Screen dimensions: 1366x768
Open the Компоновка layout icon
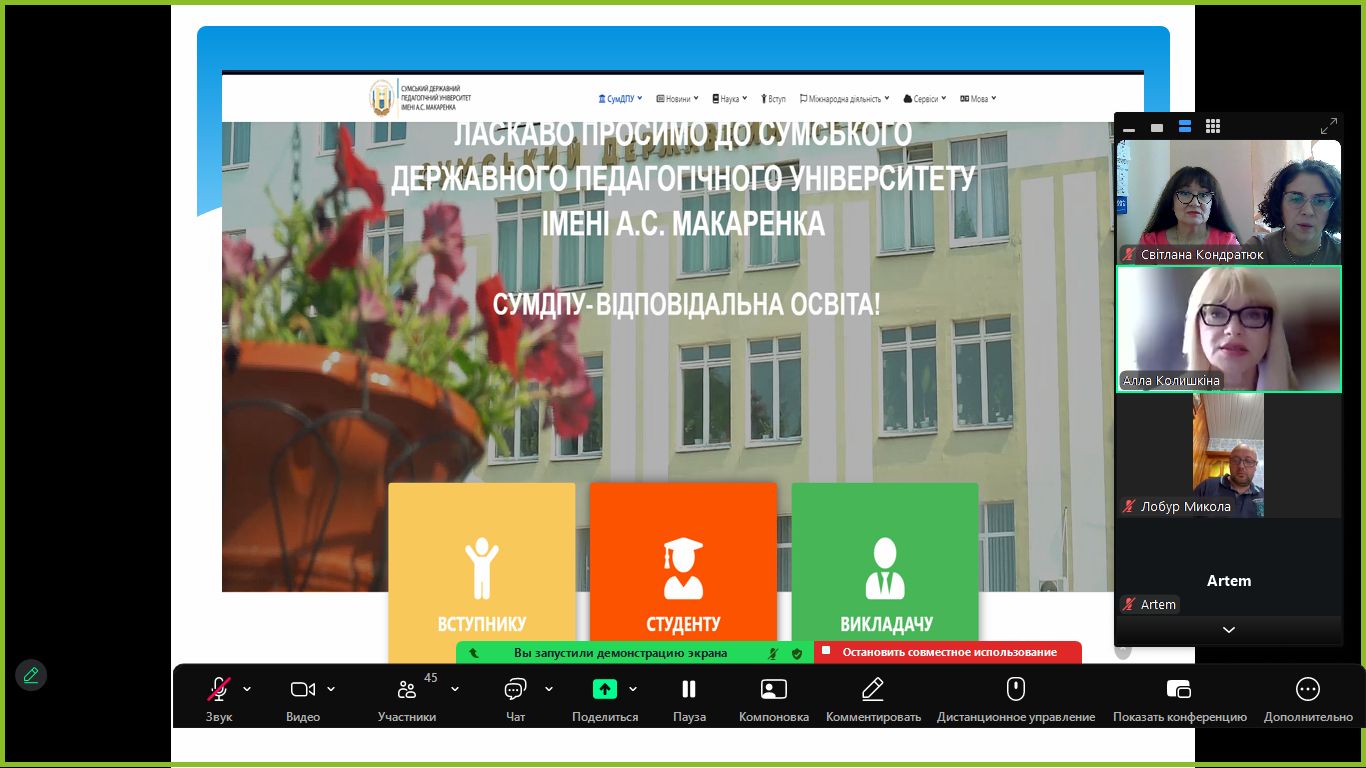774,689
